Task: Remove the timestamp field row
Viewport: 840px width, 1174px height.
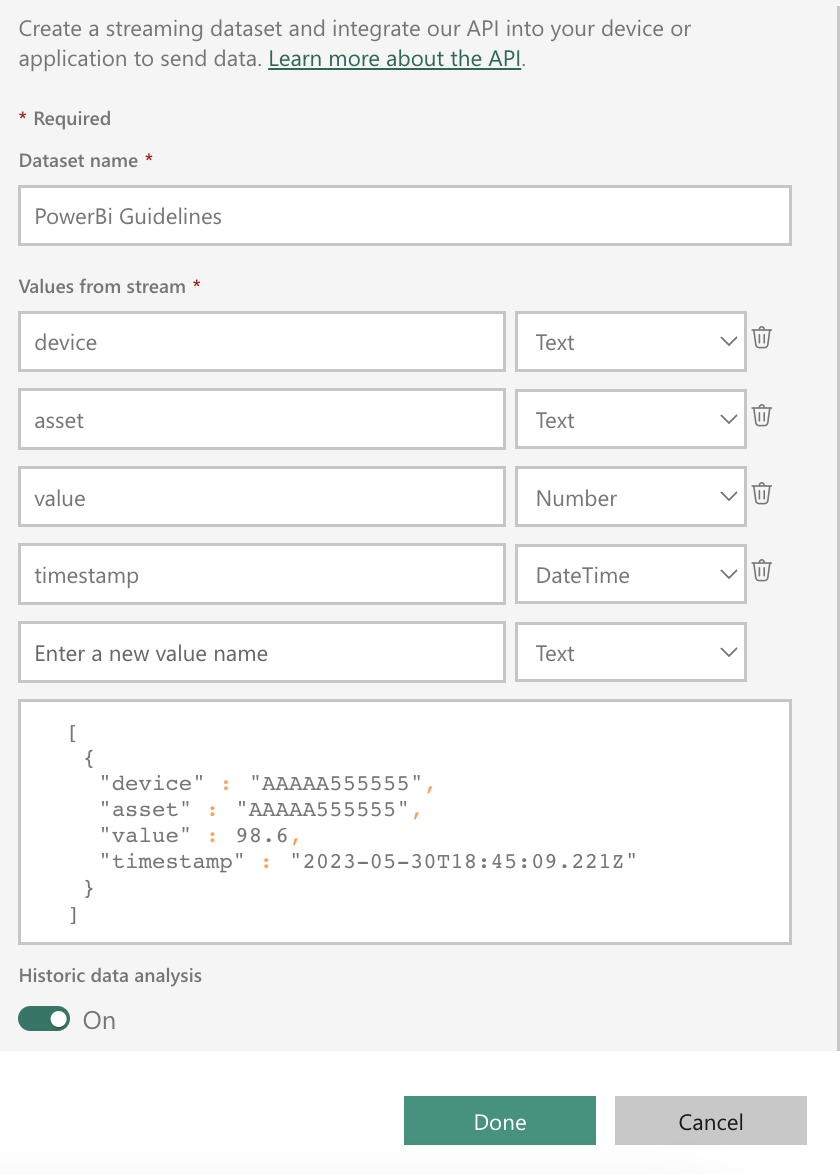Action: 762,572
